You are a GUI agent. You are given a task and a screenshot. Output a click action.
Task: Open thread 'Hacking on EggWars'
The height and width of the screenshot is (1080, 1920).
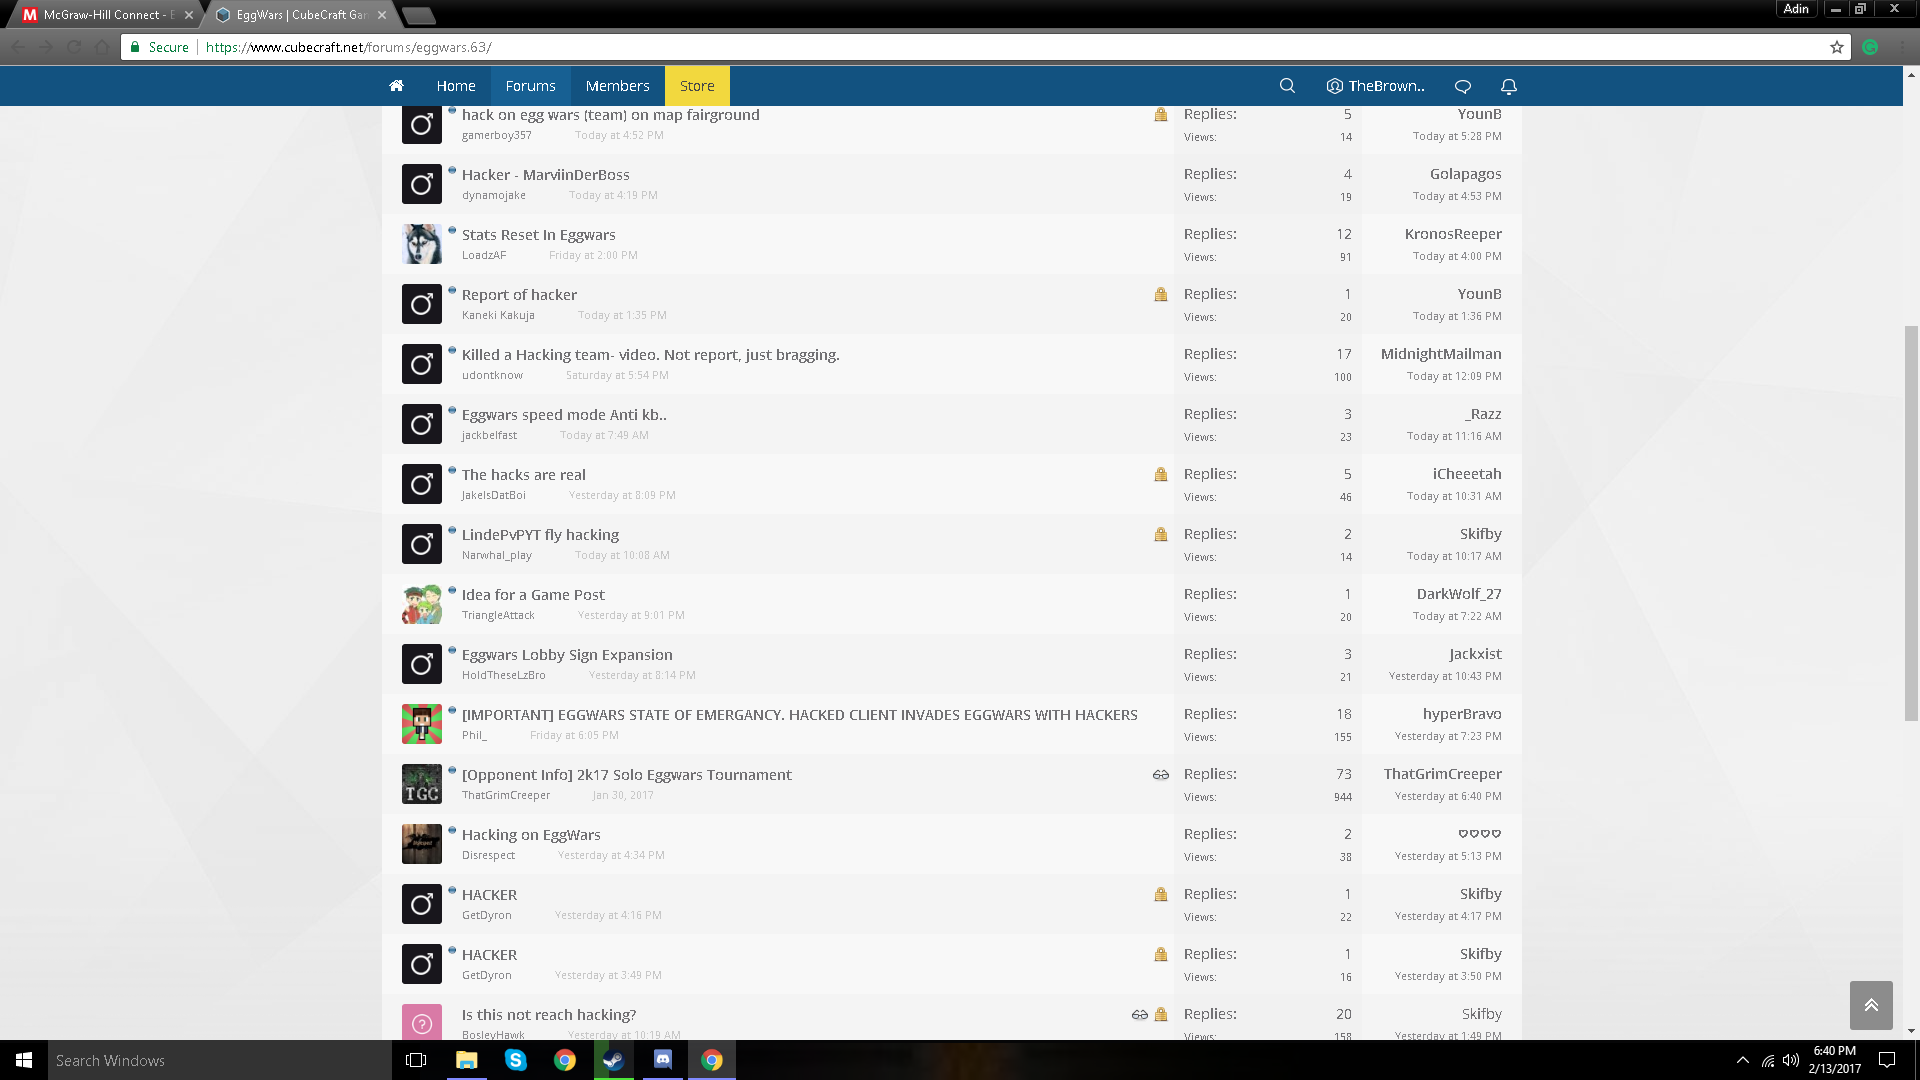[x=531, y=835]
